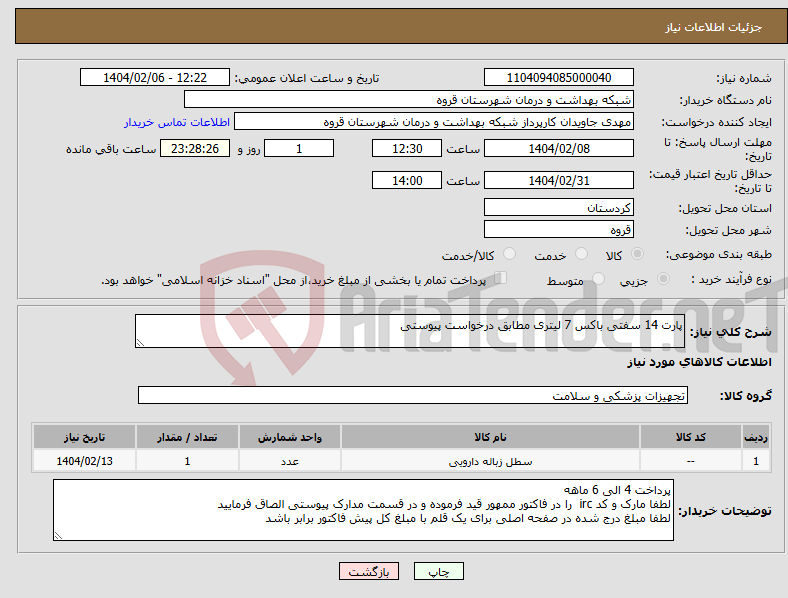Click the نام کالا column header

tap(490, 437)
